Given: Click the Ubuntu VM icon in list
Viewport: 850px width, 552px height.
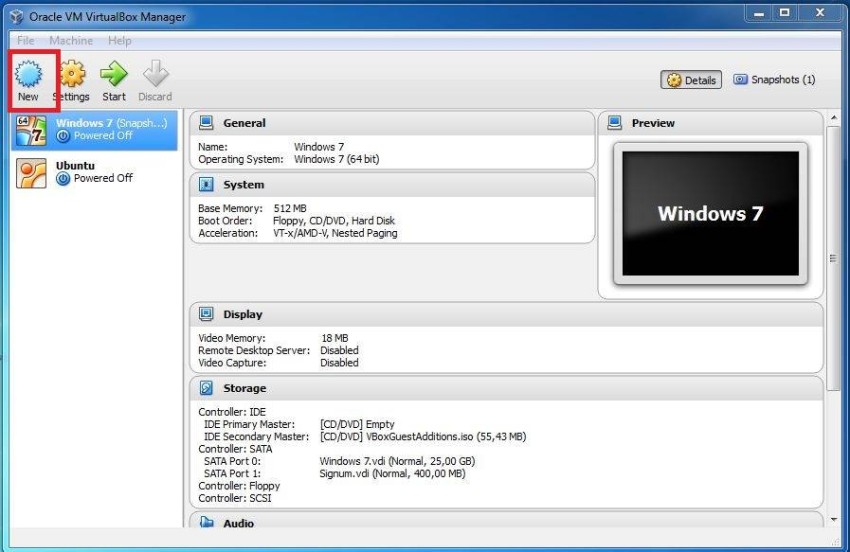Looking at the screenshot, I should point(31,173).
